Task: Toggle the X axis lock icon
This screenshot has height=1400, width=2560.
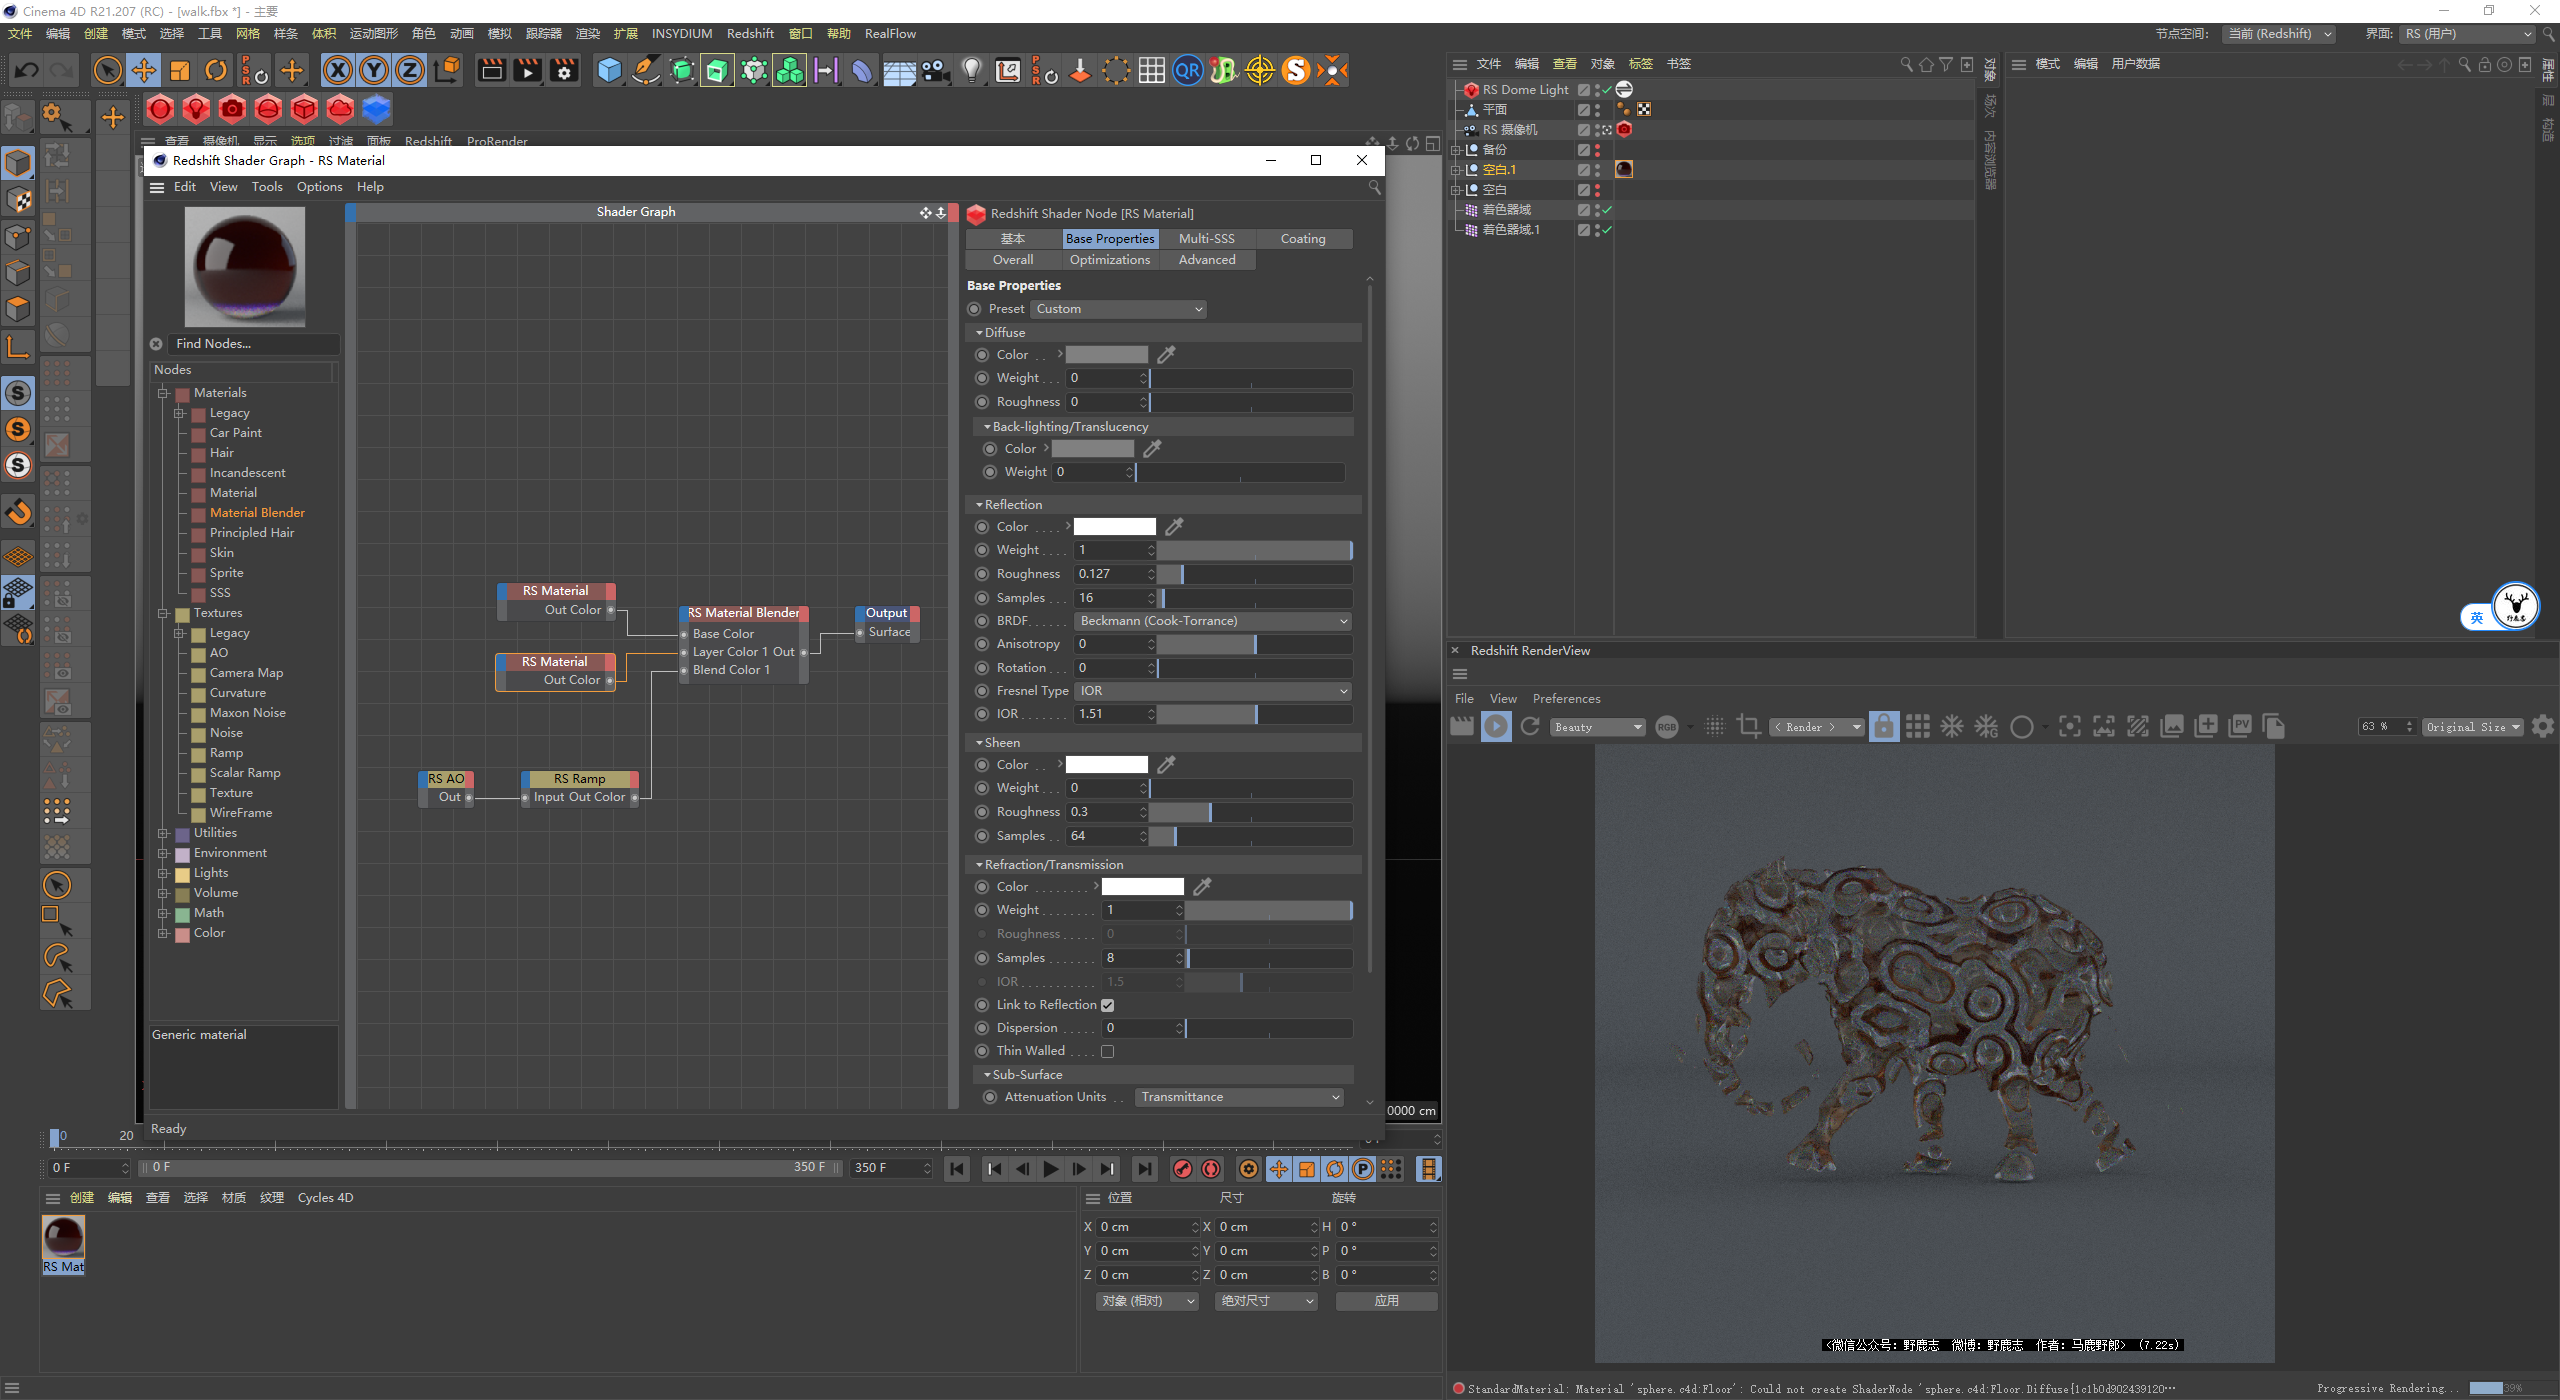Action: (338, 70)
